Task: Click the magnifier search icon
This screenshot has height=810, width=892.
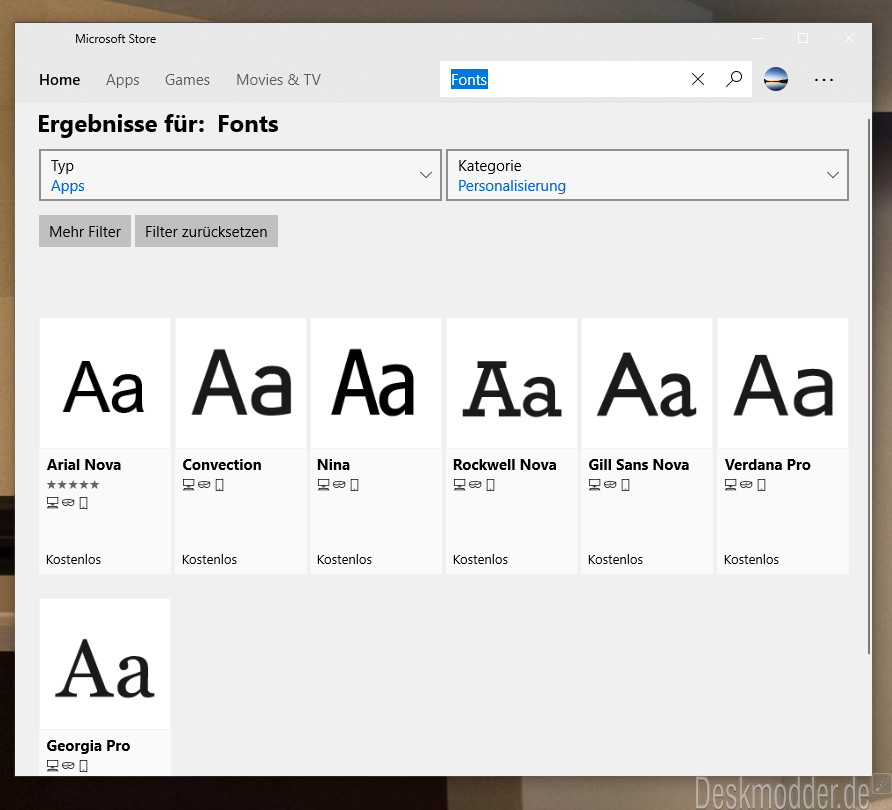Action: tap(734, 79)
